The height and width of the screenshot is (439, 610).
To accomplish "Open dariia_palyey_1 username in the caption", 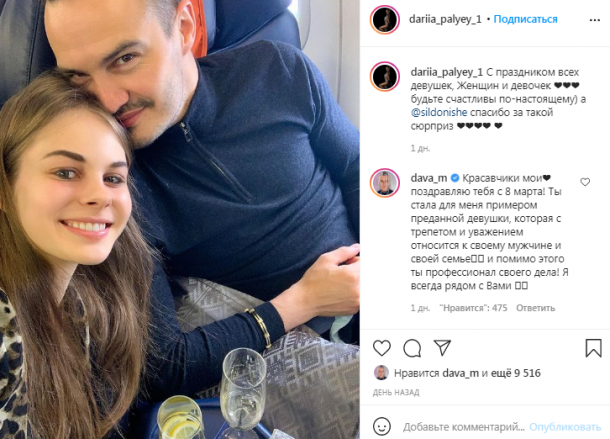I will [x=447, y=72].
